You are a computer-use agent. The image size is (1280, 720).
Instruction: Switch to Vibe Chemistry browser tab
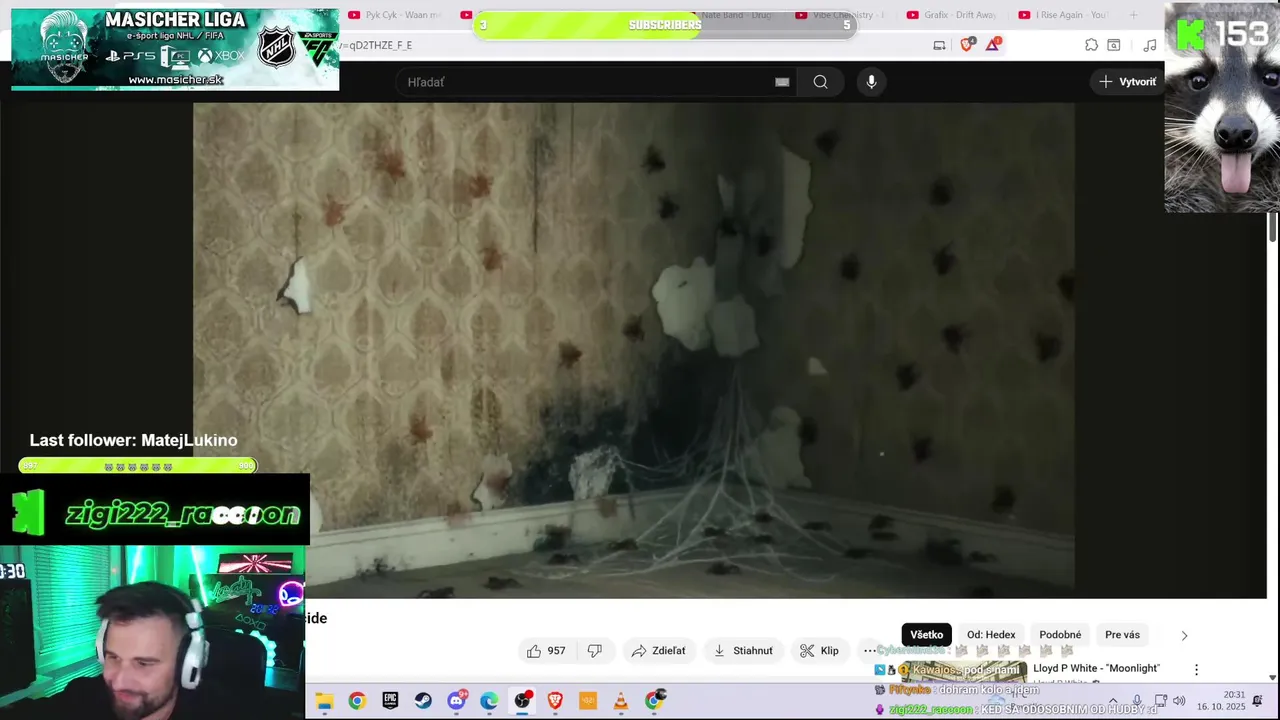click(x=840, y=15)
